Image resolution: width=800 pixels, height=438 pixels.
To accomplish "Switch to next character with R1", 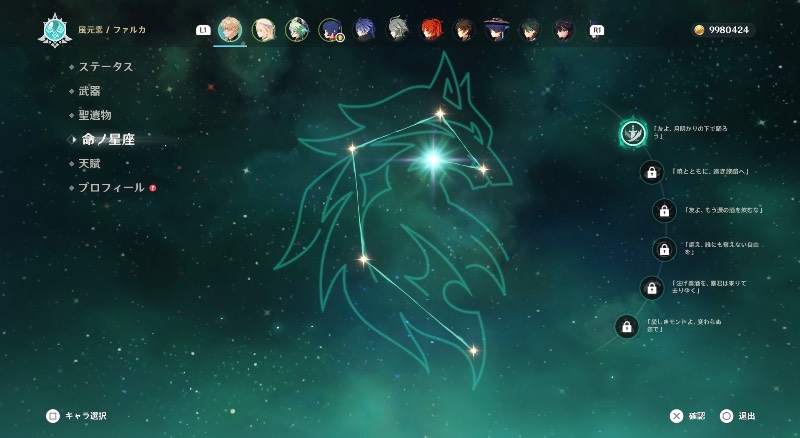I will point(596,30).
